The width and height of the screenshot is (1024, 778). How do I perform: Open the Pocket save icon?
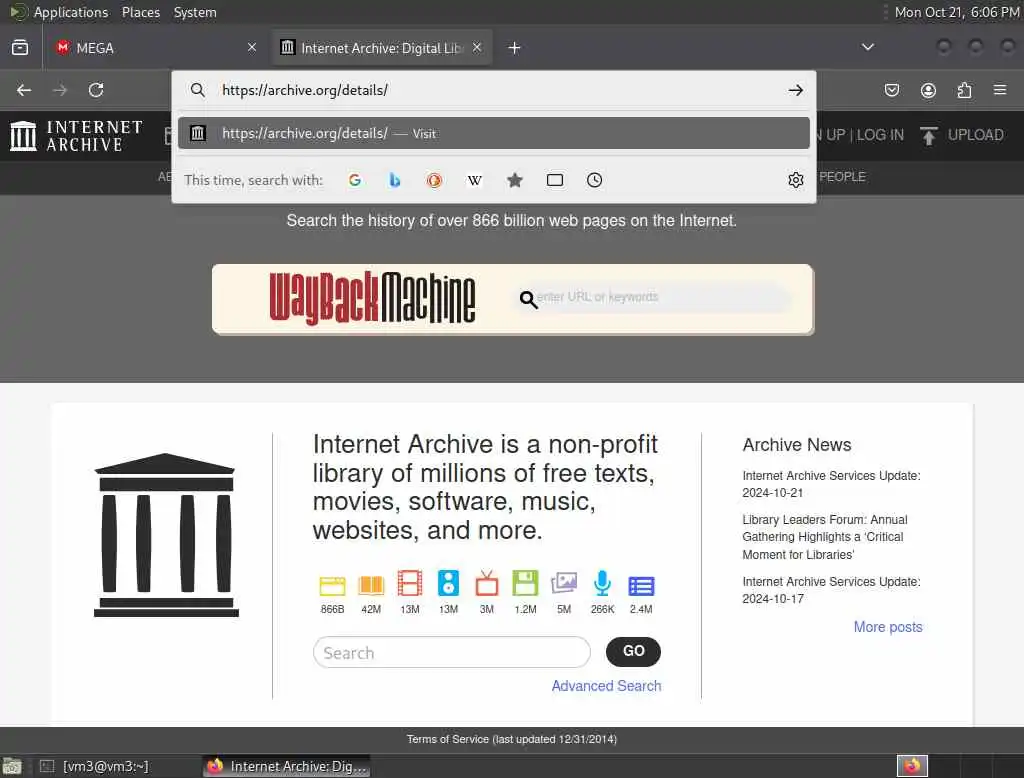[891, 90]
